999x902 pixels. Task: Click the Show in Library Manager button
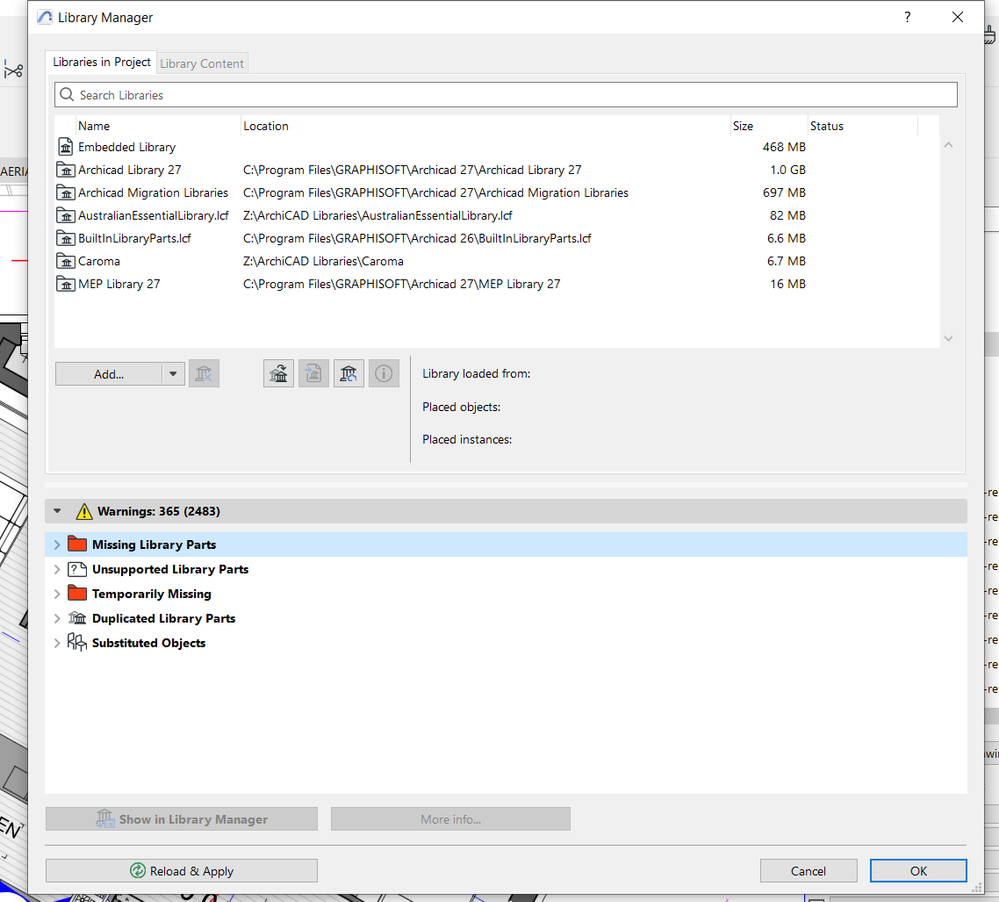[x=182, y=819]
